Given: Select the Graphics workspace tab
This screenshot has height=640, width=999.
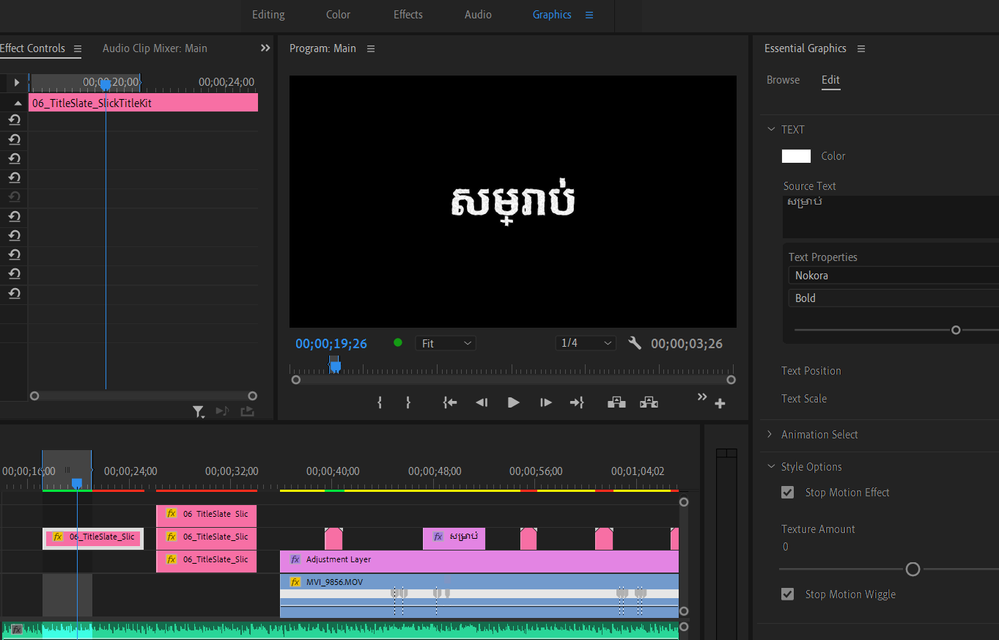Looking at the screenshot, I should (x=552, y=15).
